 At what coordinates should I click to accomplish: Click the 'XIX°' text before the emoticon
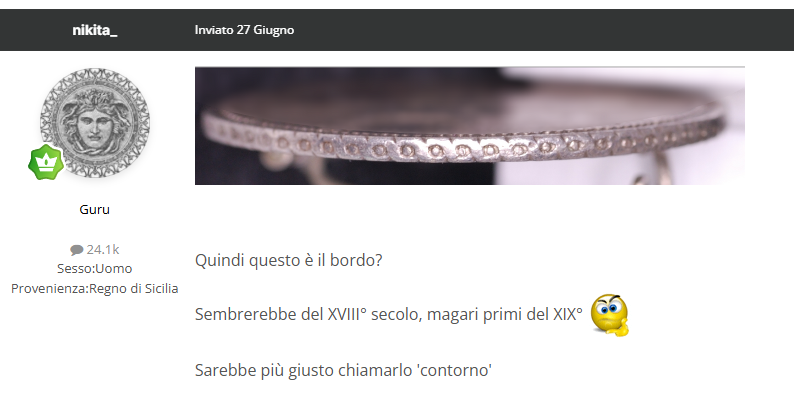[568, 314]
